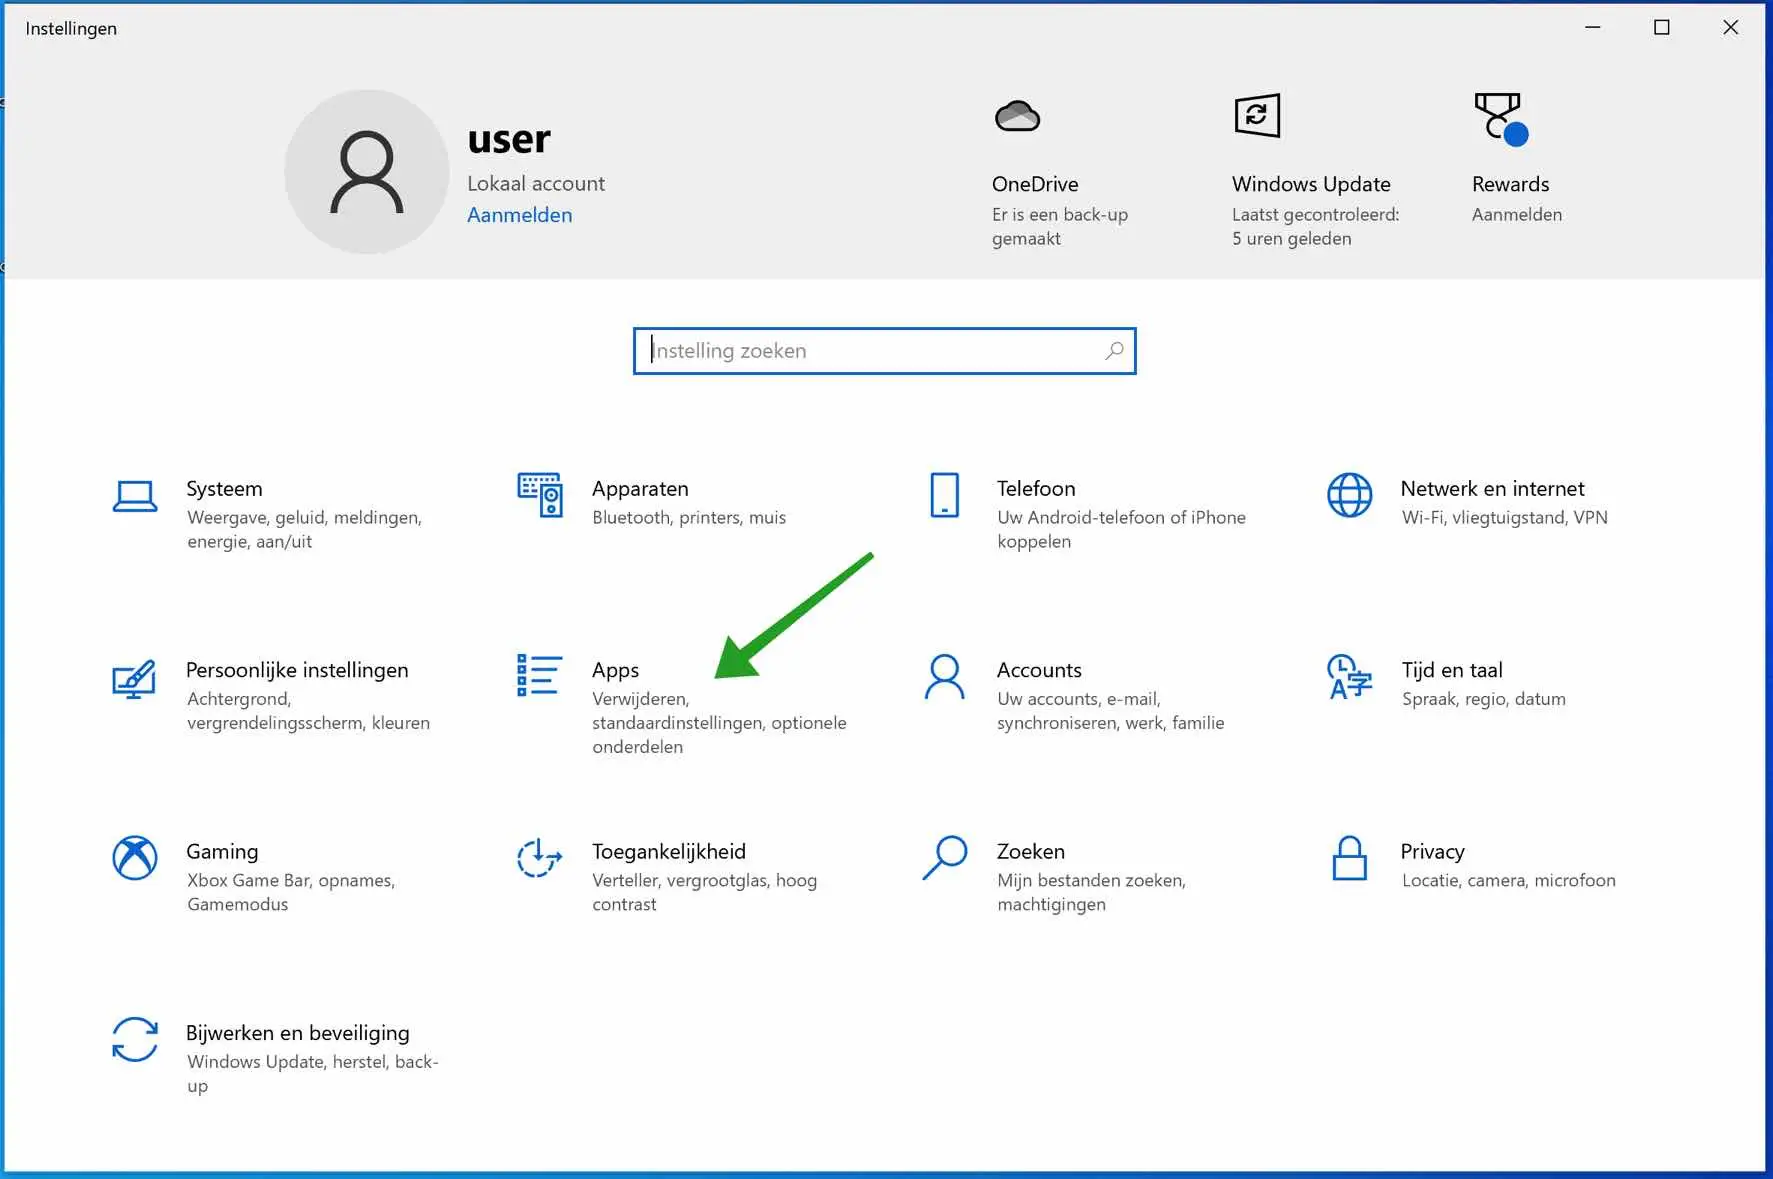Viewport: 1773px width, 1179px height.
Task: Click 'Locatie, camera, microfoon' description
Action: click(x=1508, y=880)
